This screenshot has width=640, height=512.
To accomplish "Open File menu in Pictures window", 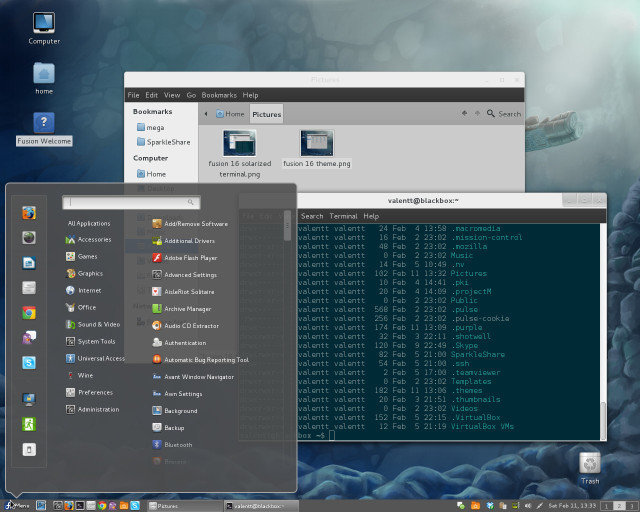I will pos(133,95).
